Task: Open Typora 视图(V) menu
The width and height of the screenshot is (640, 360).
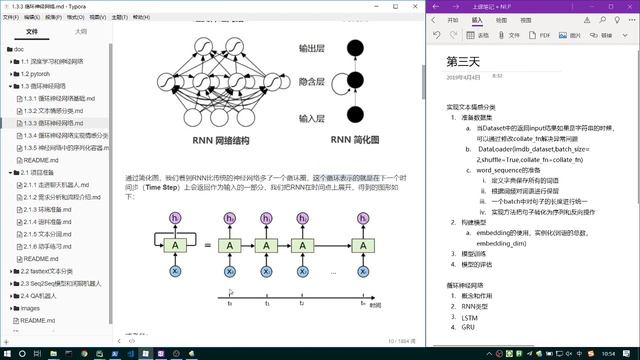Action: click(98, 17)
